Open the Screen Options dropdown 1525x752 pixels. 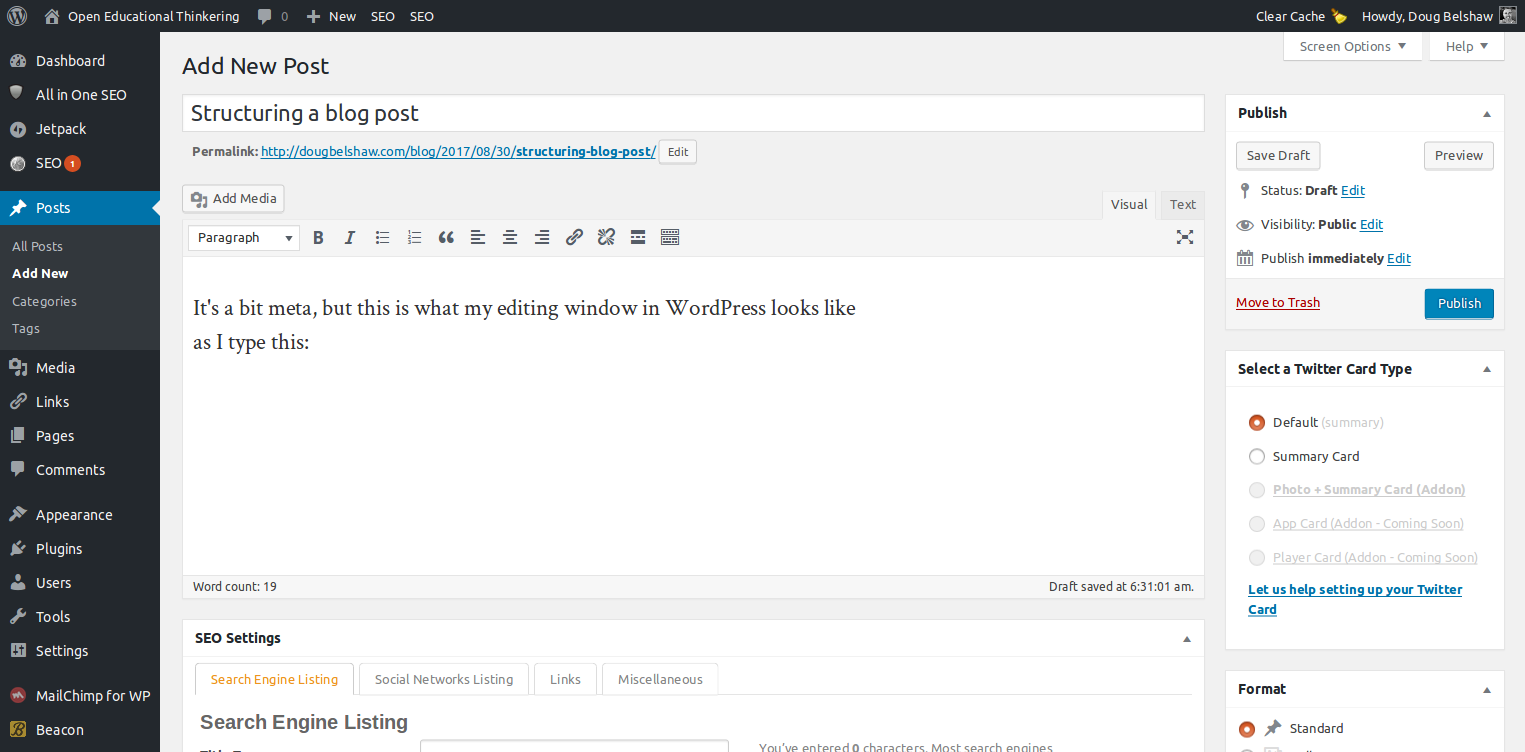pos(1352,46)
